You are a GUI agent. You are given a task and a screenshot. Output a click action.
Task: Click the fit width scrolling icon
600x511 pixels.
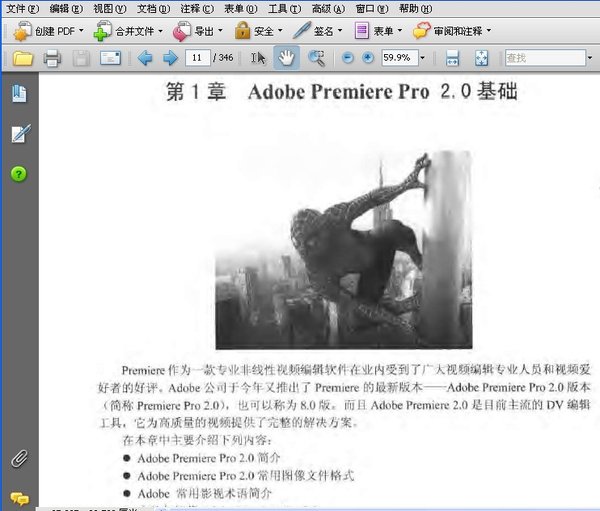[452, 58]
